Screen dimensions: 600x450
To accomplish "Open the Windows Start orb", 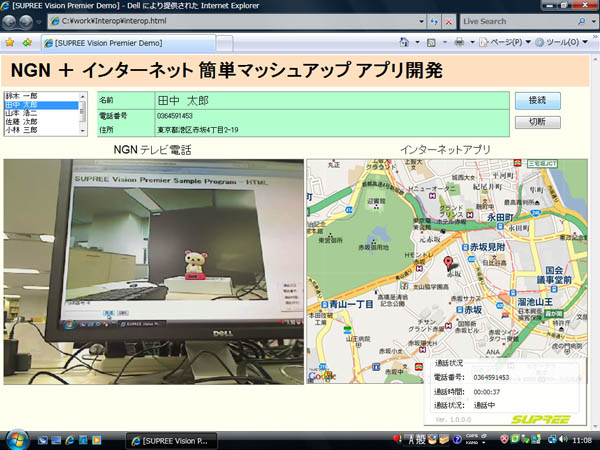I will [17, 440].
